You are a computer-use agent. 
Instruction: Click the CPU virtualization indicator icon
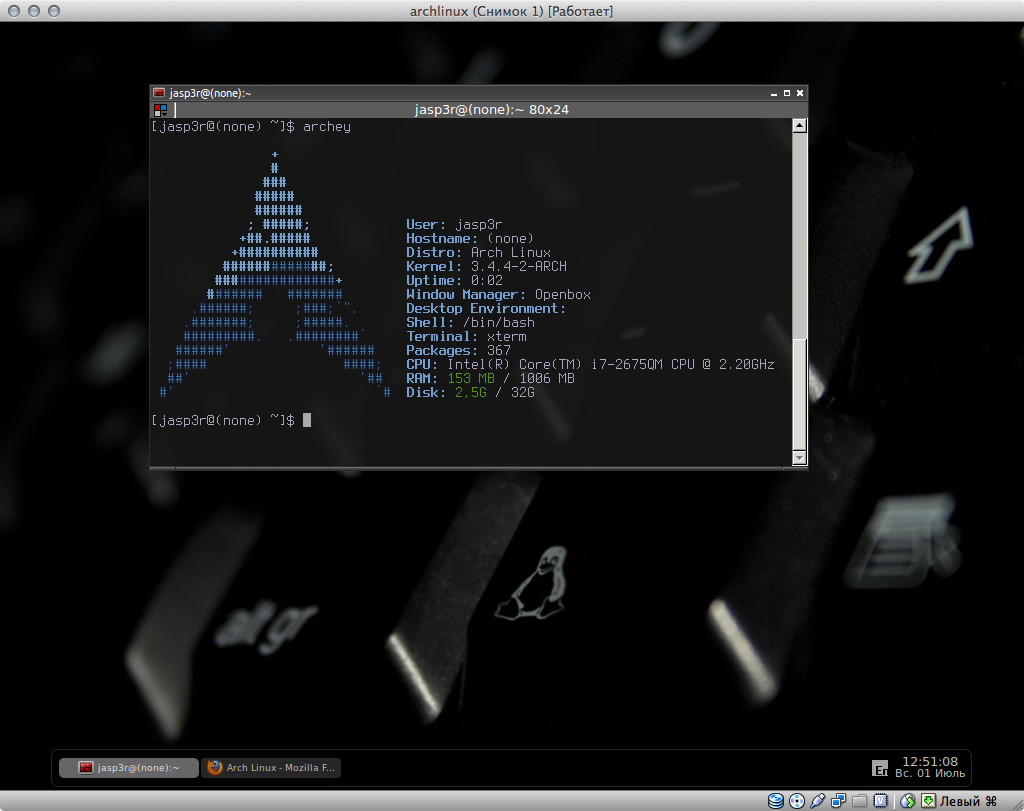pyautogui.click(x=881, y=801)
